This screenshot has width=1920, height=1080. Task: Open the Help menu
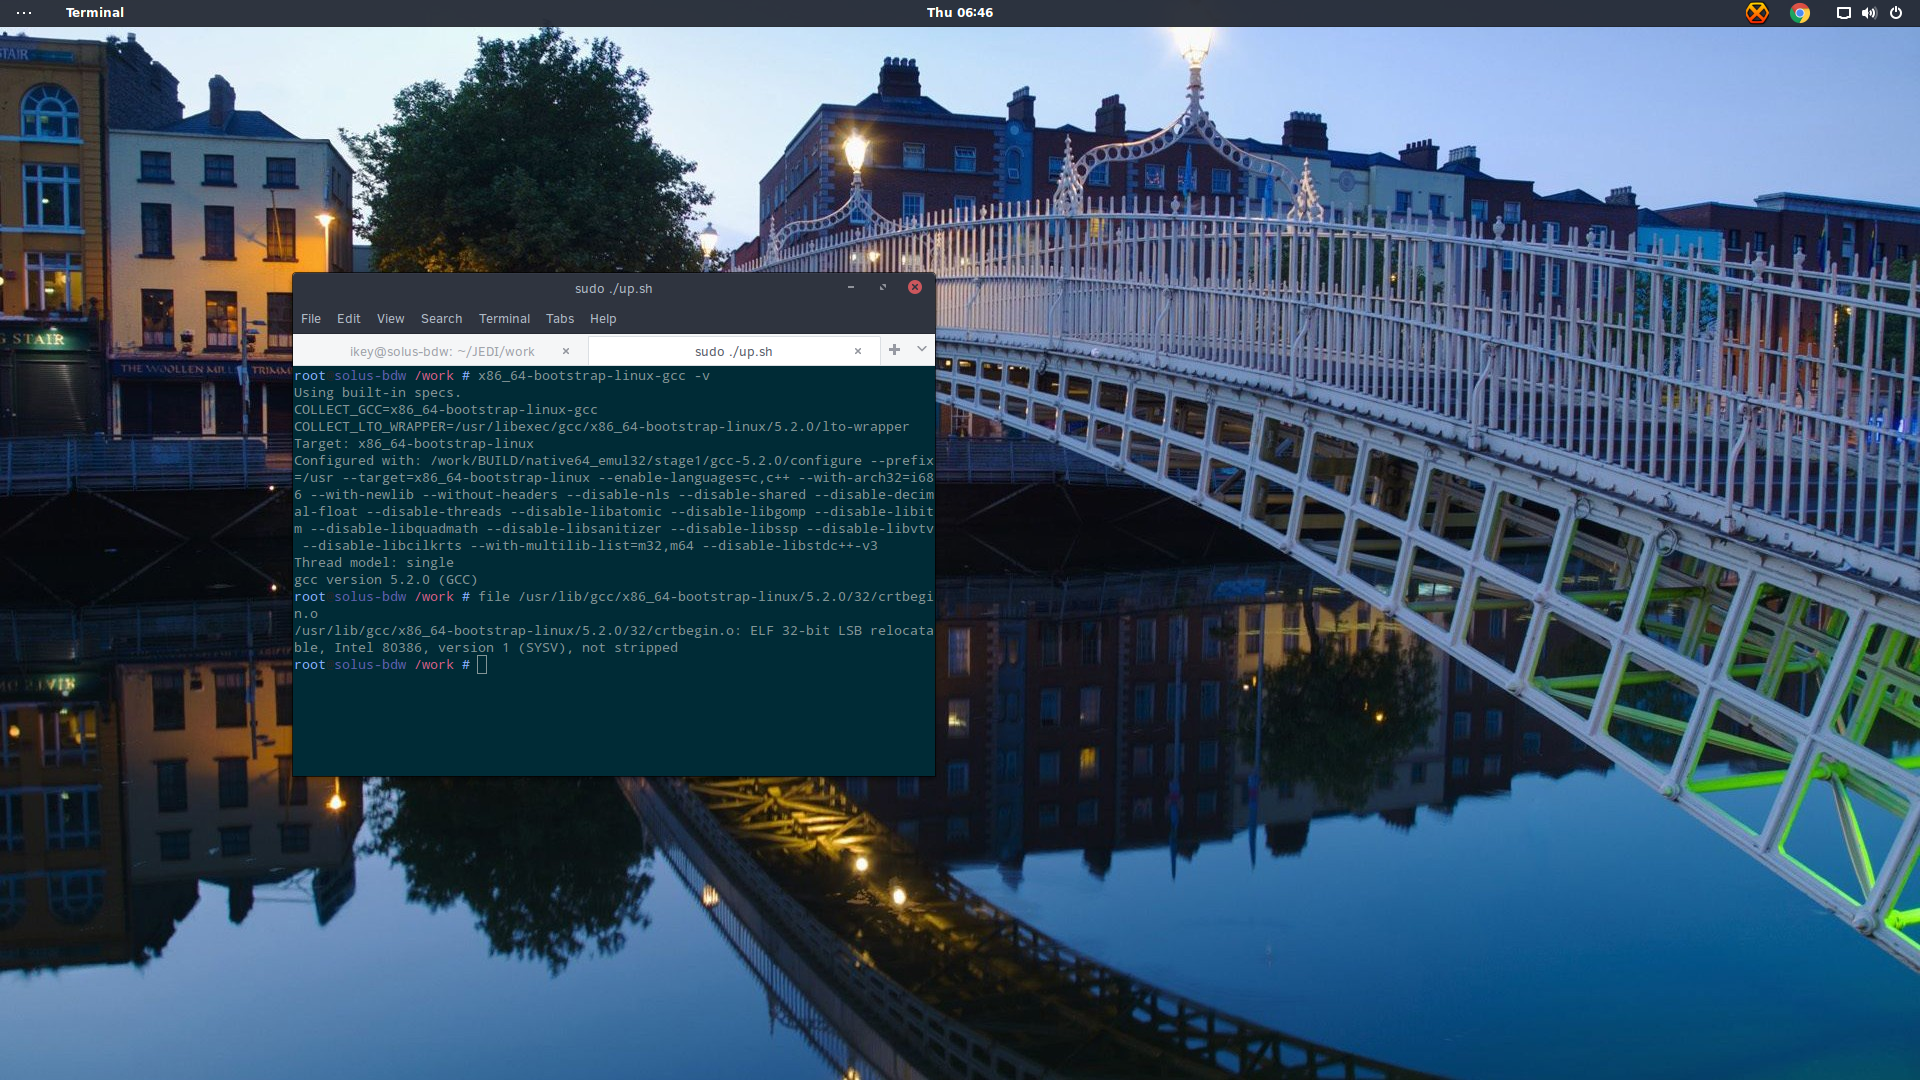(x=603, y=319)
